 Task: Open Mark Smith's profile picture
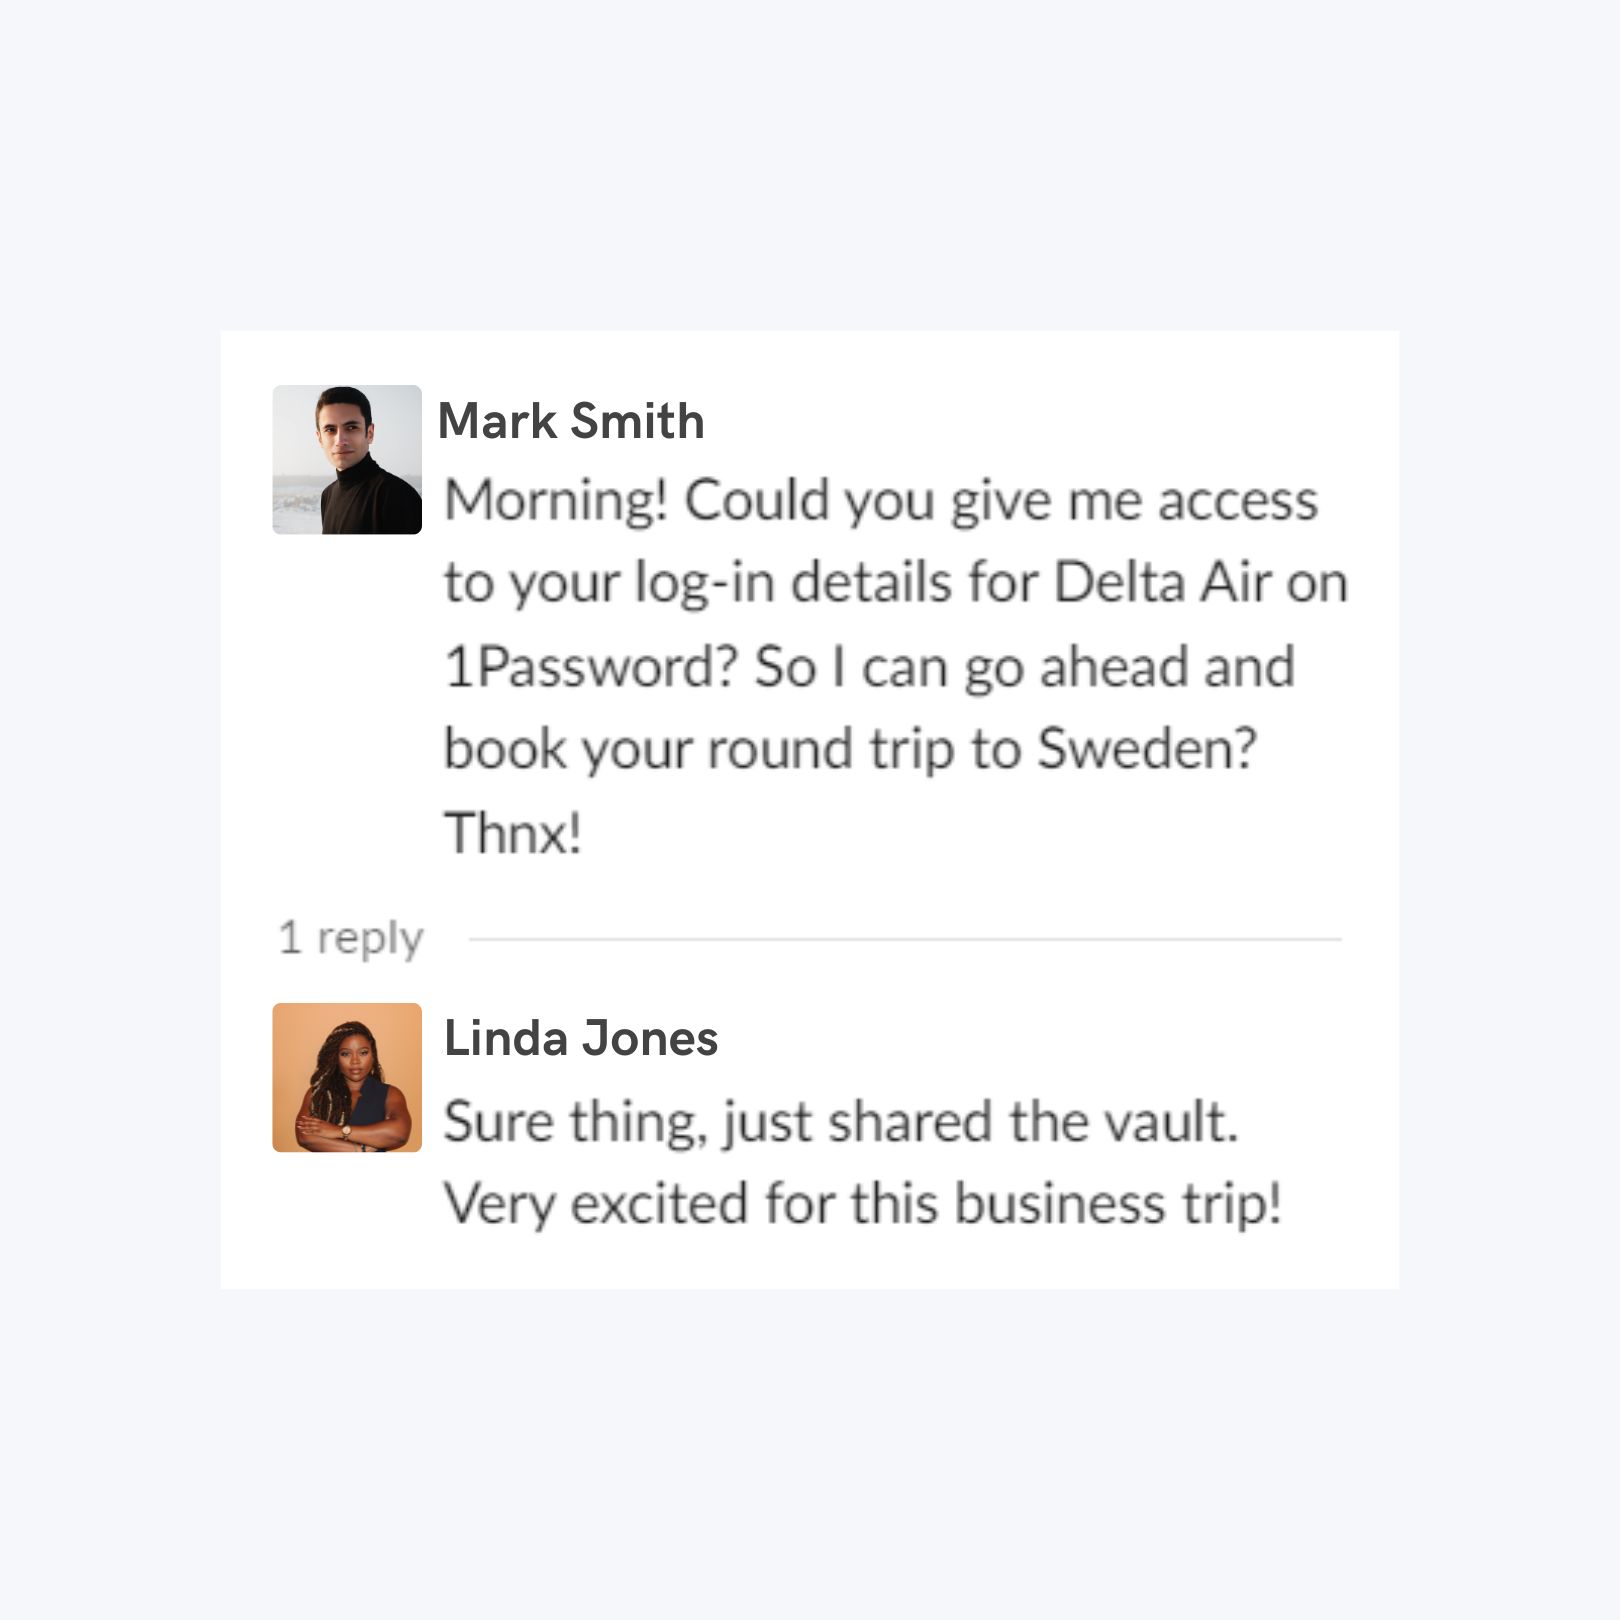[347, 460]
